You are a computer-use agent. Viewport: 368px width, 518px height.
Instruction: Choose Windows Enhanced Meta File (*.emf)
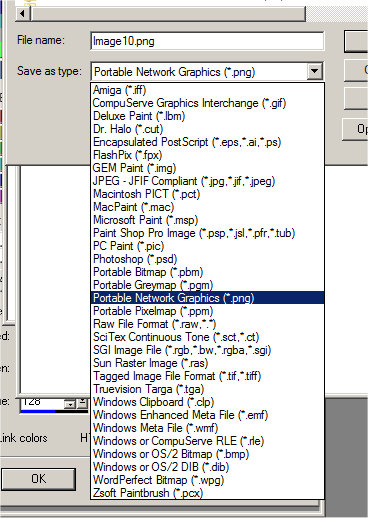point(207,415)
